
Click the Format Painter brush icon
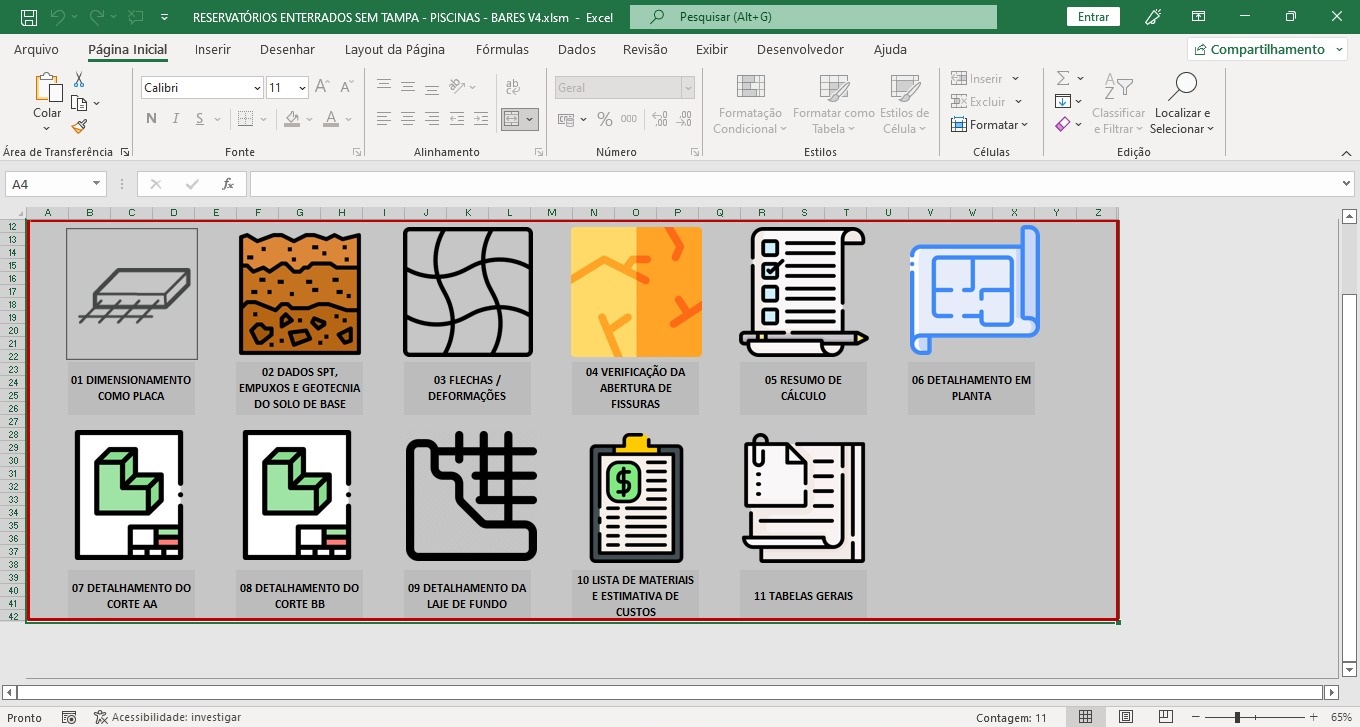(x=79, y=126)
